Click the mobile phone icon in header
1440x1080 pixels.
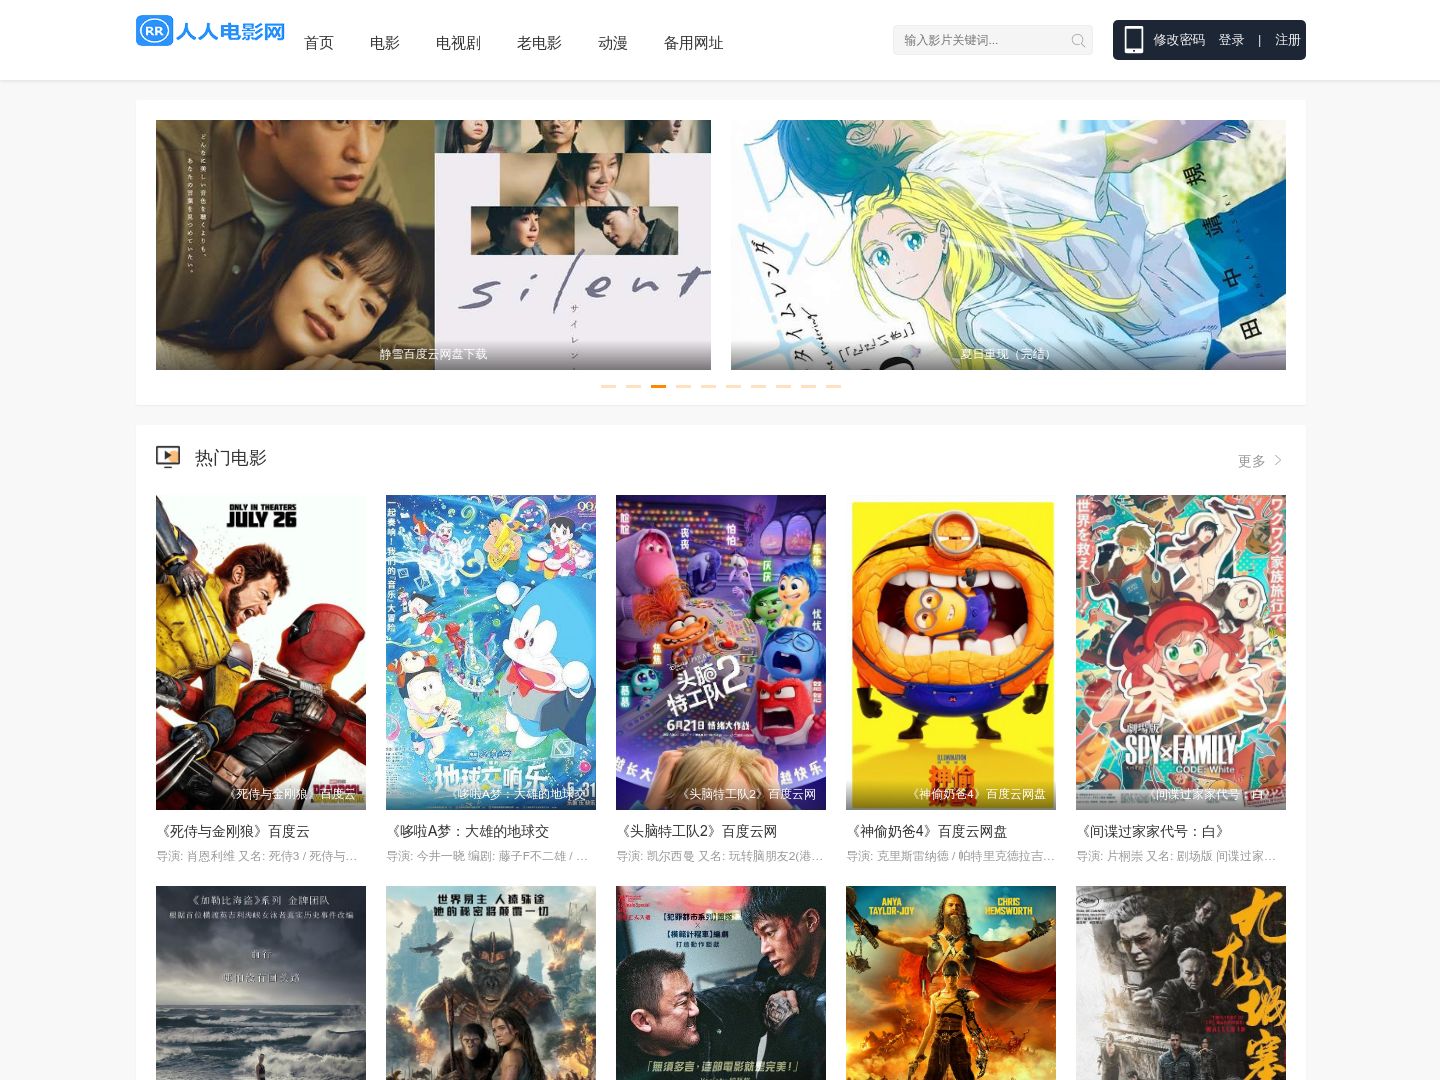tap(1133, 40)
